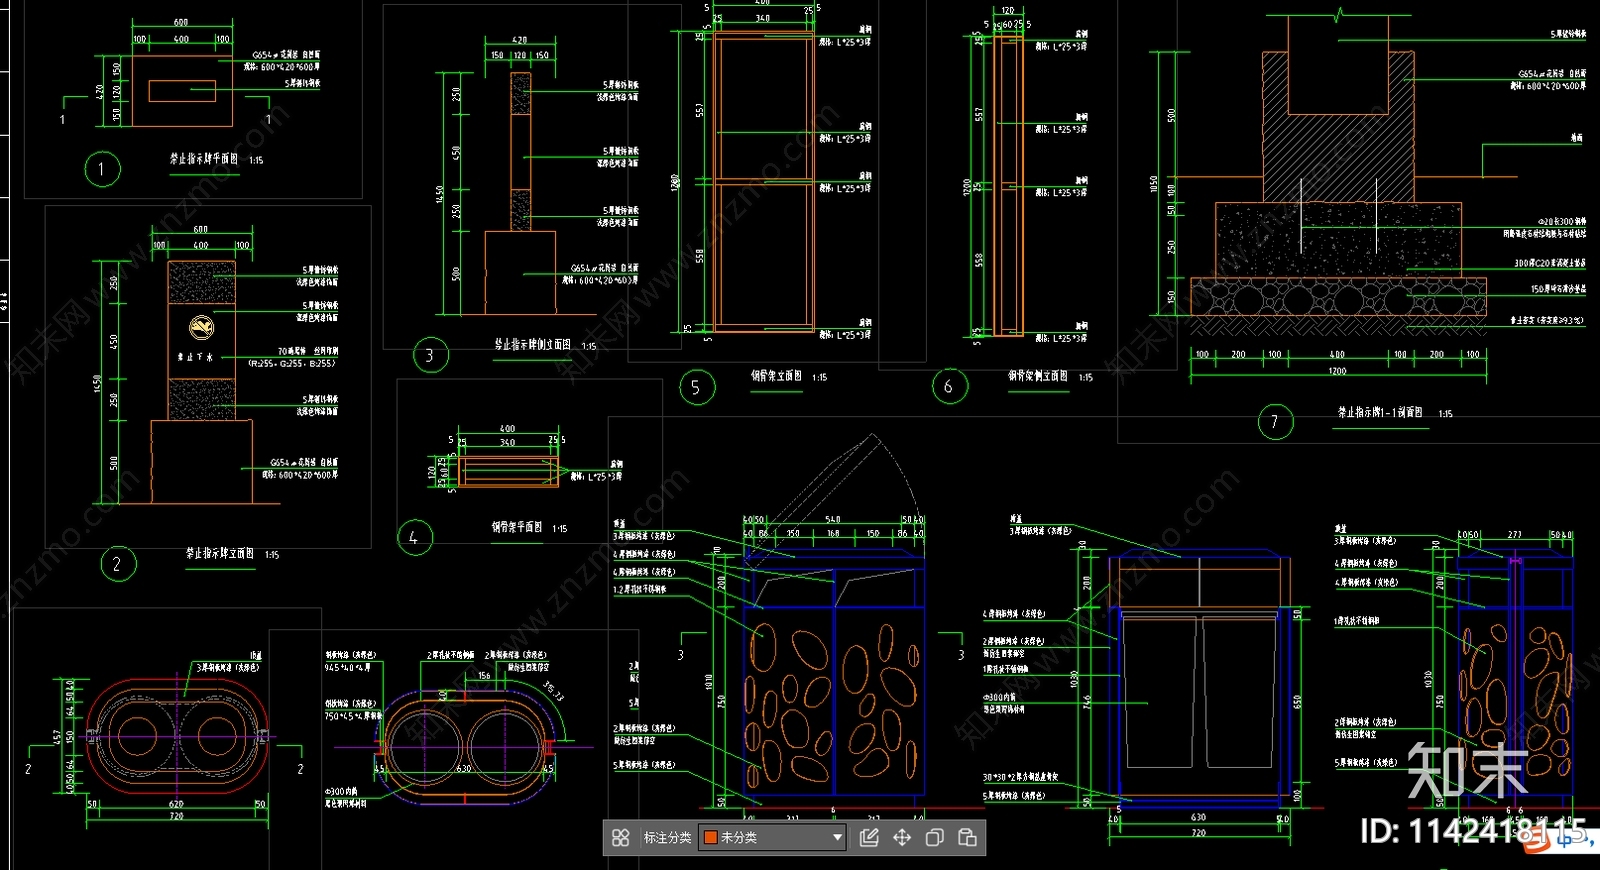Open the four-squares category grid icon
1600x870 pixels.
(x=620, y=838)
